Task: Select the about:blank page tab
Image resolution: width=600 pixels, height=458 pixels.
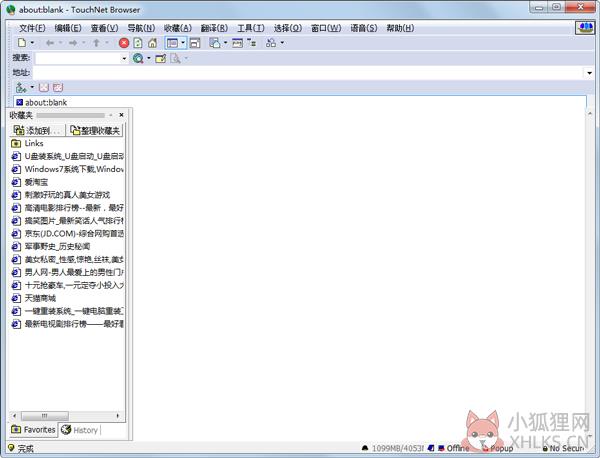Action: pyautogui.click(x=42, y=102)
